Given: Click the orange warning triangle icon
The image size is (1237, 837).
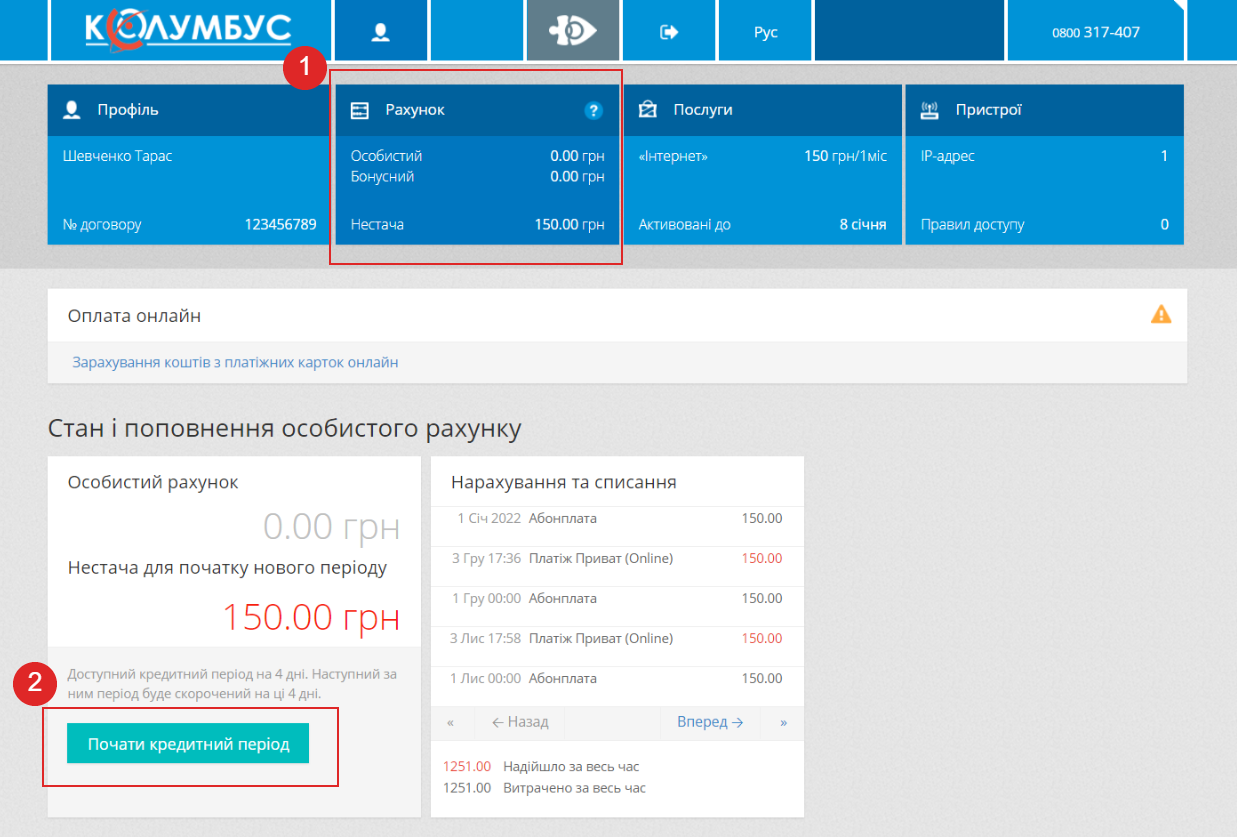Looking at the screenshot, I should [1160, 315].
